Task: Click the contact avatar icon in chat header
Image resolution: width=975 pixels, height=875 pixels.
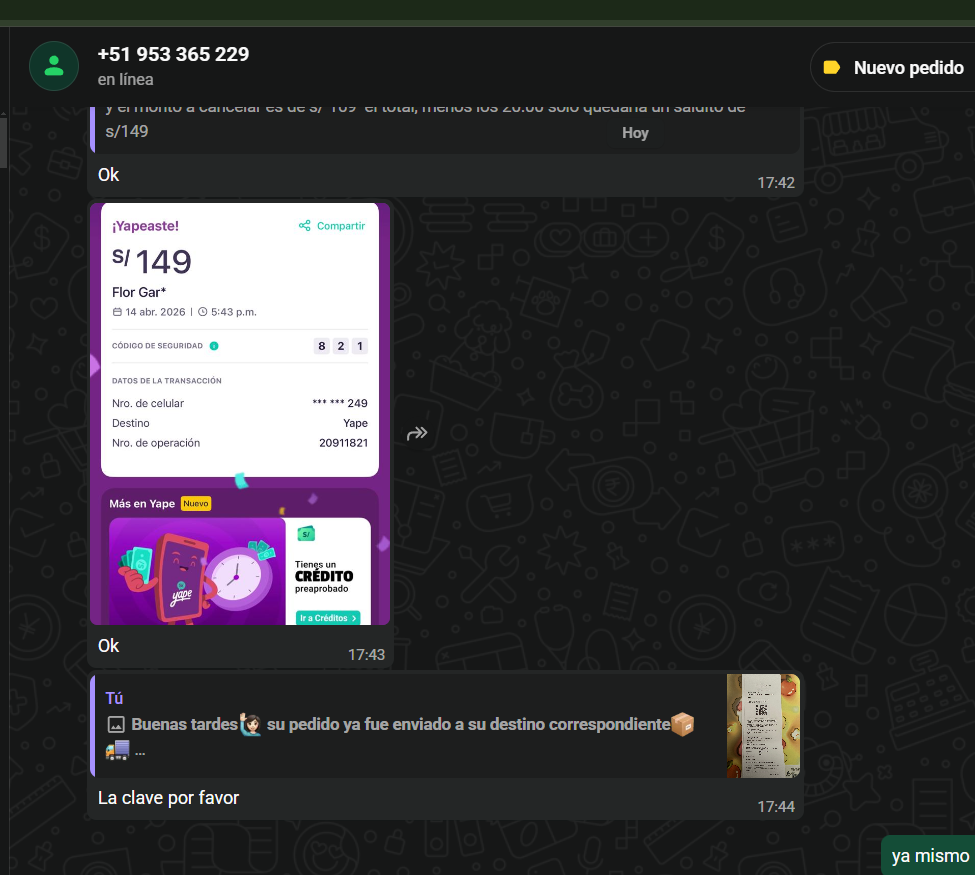Action: click(54, 66)
